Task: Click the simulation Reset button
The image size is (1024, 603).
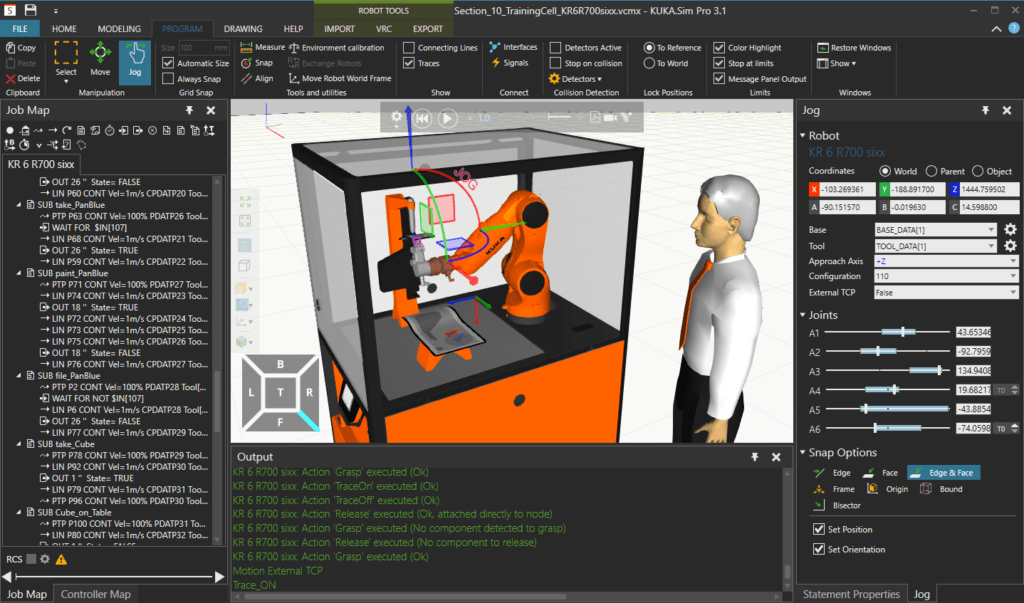Action: tap(421, 117)
